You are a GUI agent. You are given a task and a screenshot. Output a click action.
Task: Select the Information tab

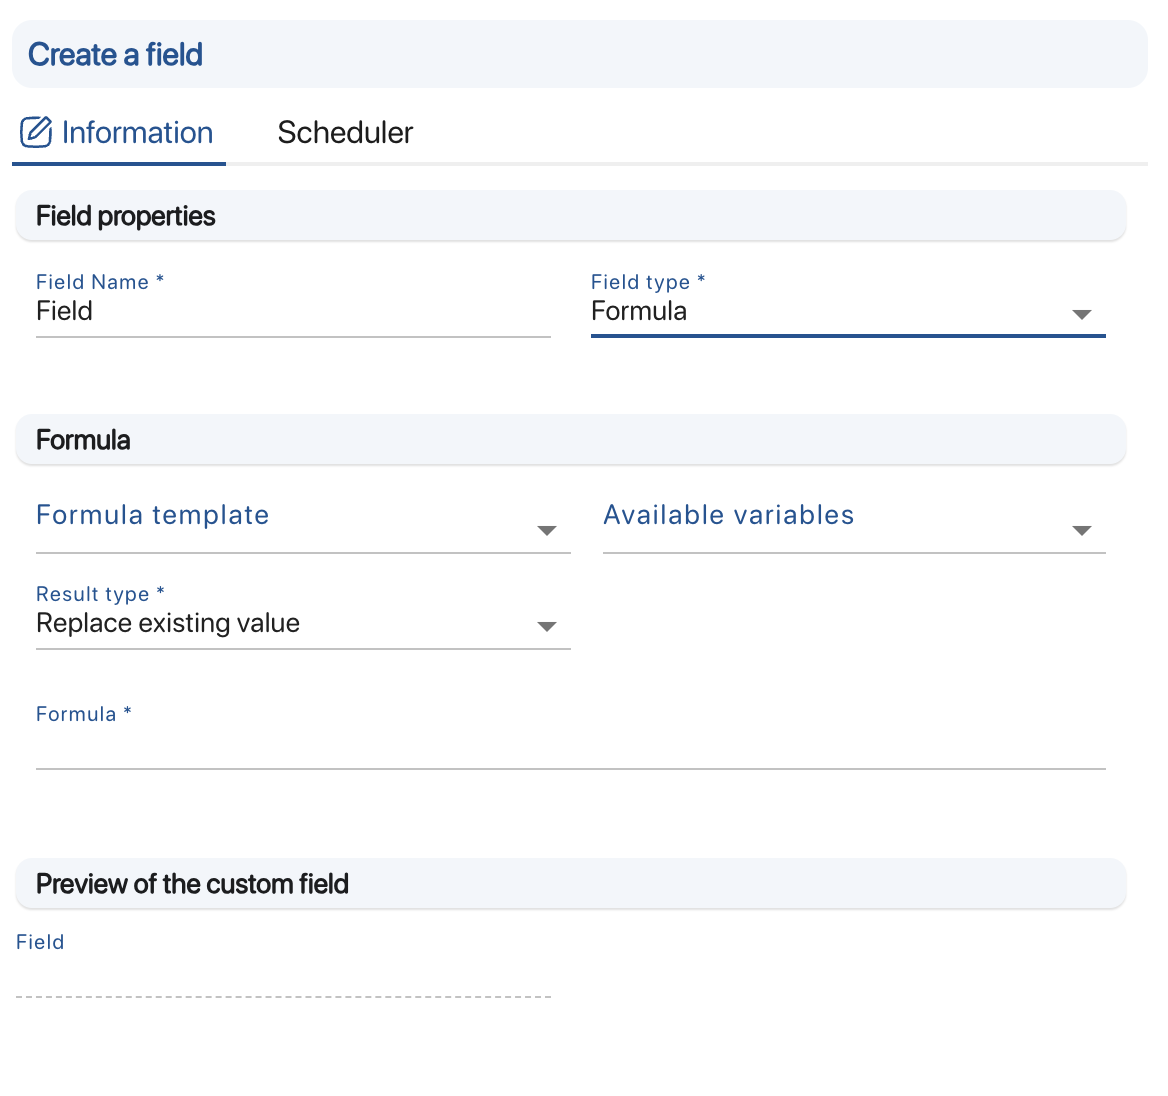(x=137, y=132)
